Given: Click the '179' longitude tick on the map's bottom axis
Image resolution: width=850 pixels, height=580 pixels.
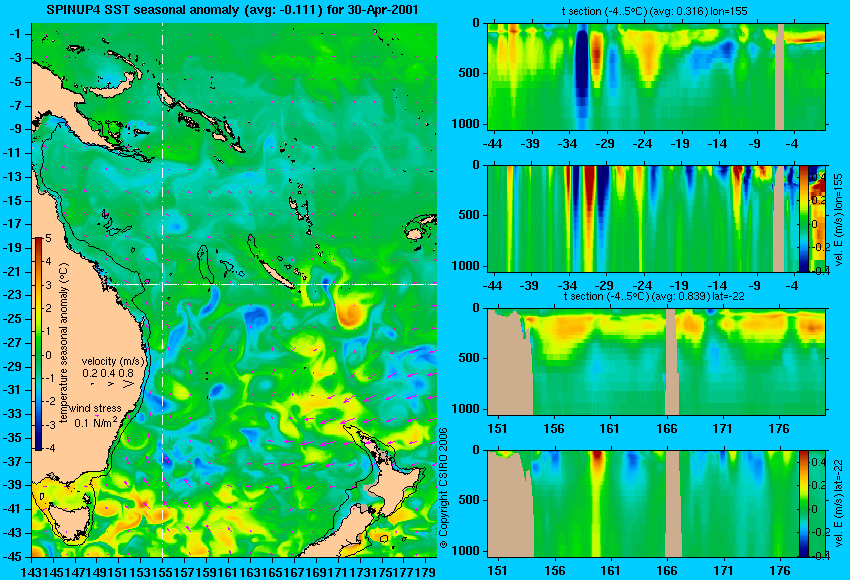Looking at the screenshot, I should point(427,572).
